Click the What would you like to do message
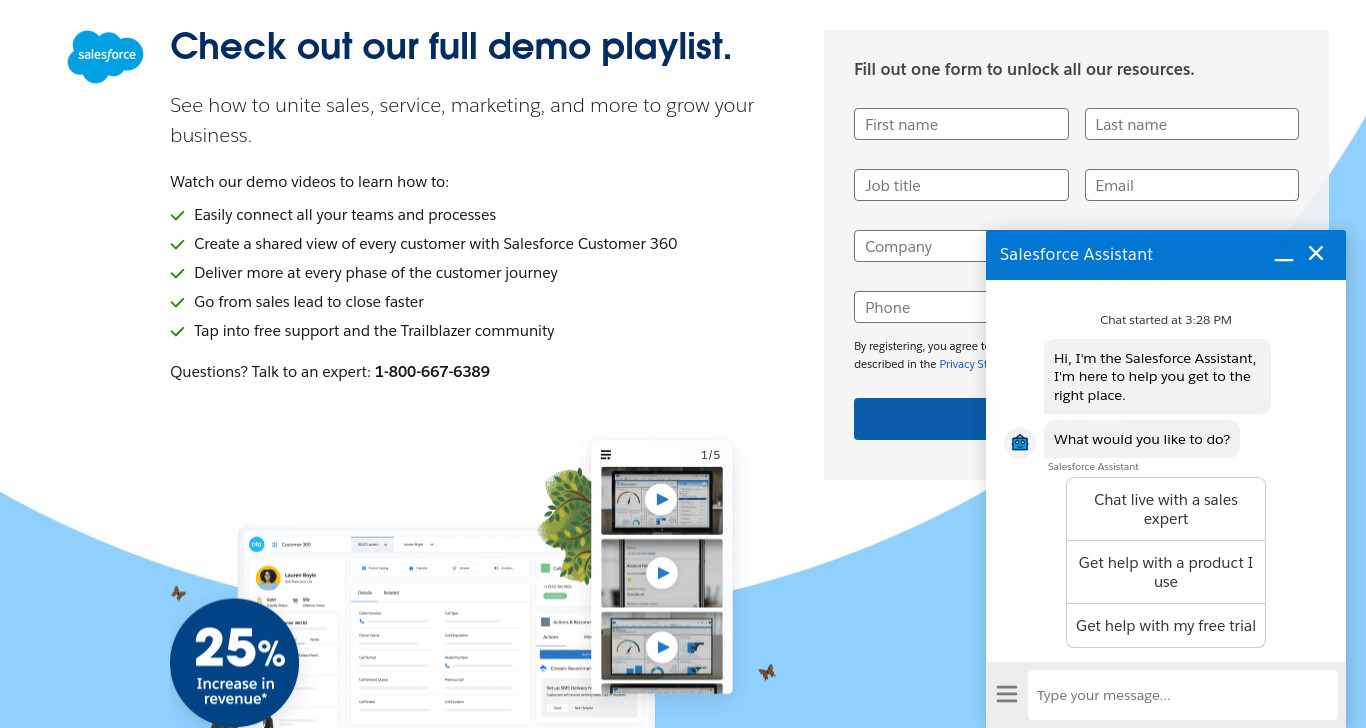Viewport: 1366px width, 728px height. click(x=1142, y=439)
